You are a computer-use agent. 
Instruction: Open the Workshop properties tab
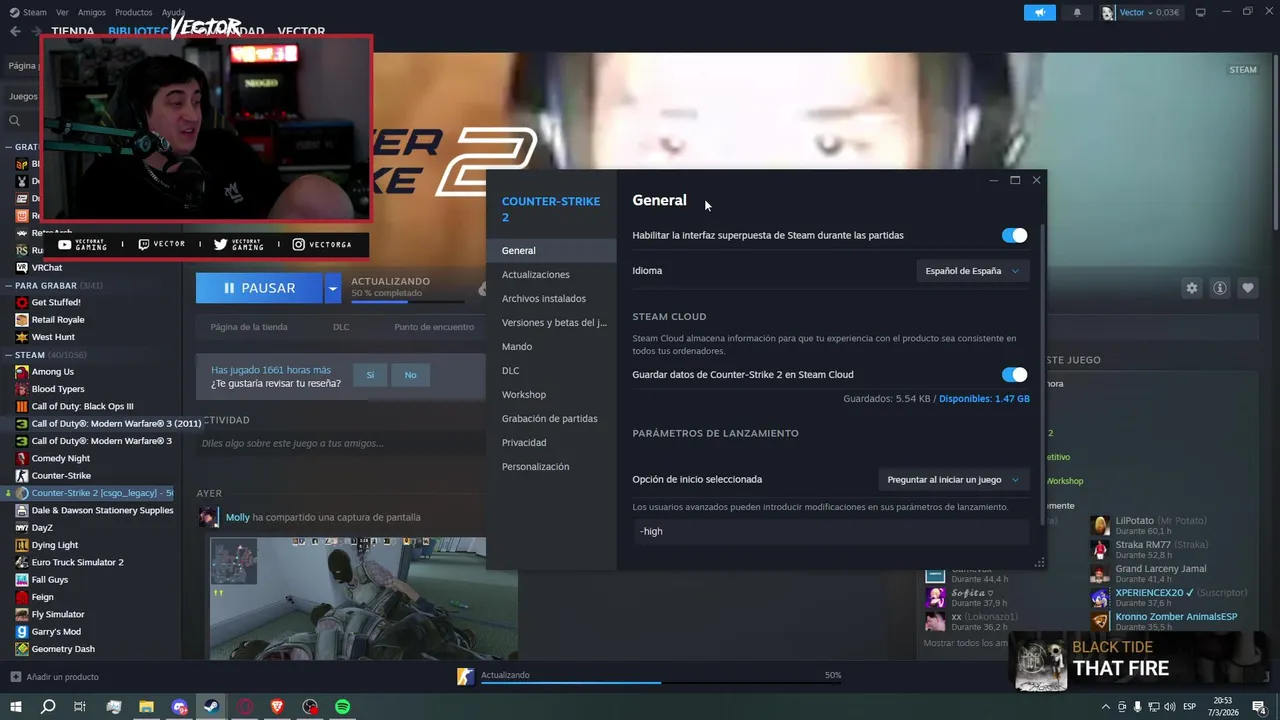tap(551, 395)
